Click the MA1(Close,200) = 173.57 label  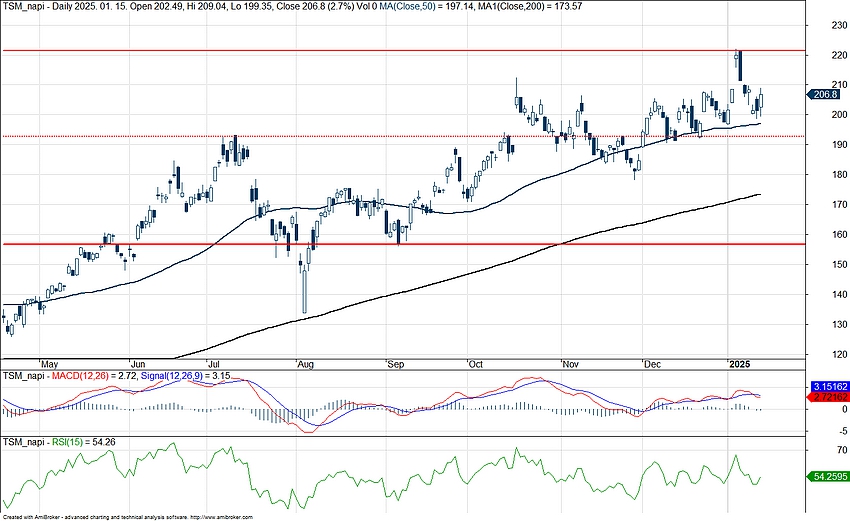point(530,6)
